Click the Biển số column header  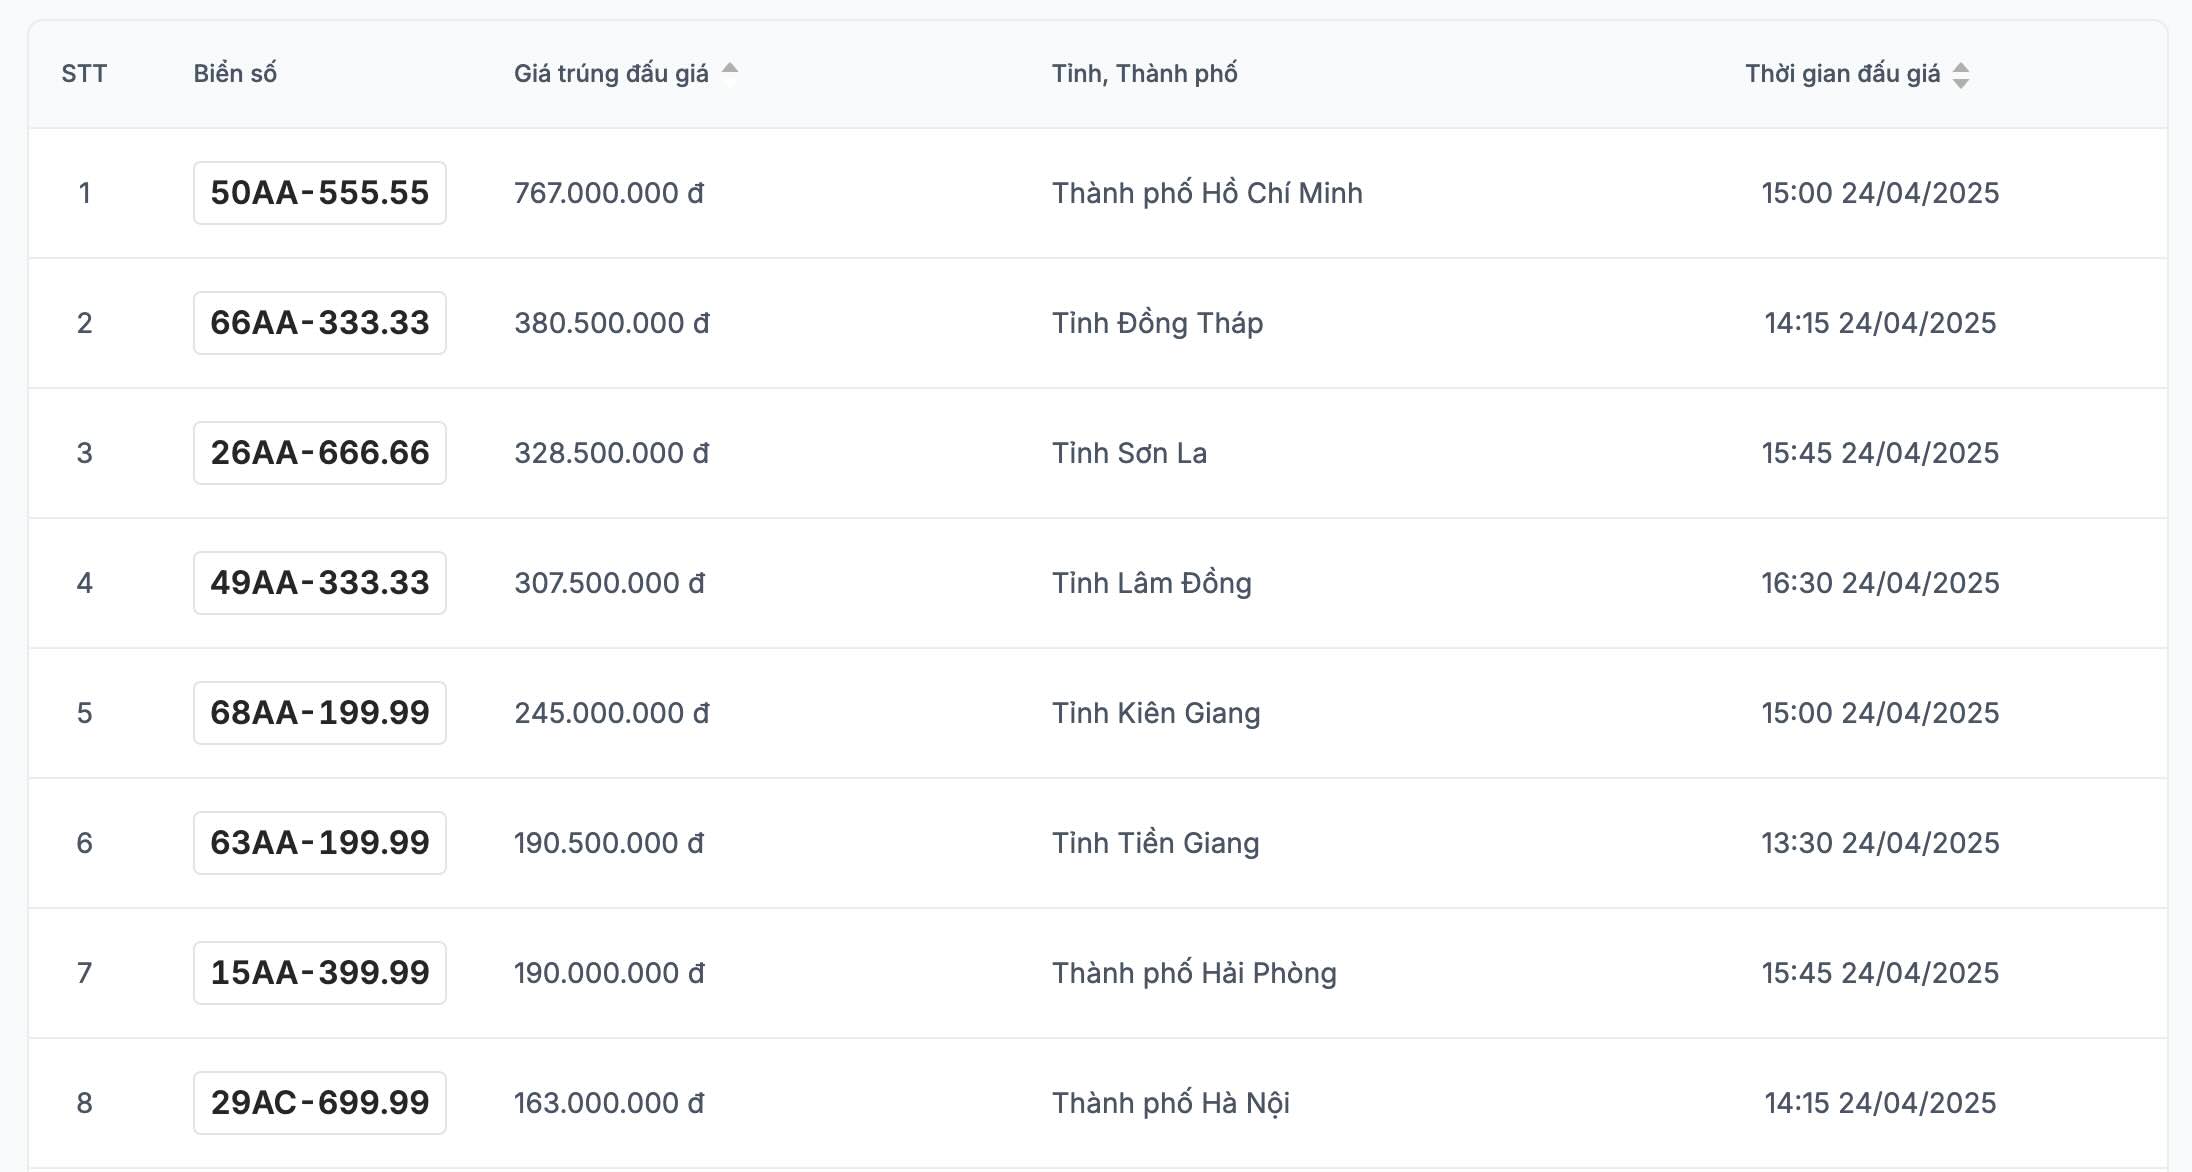[235, 74]
